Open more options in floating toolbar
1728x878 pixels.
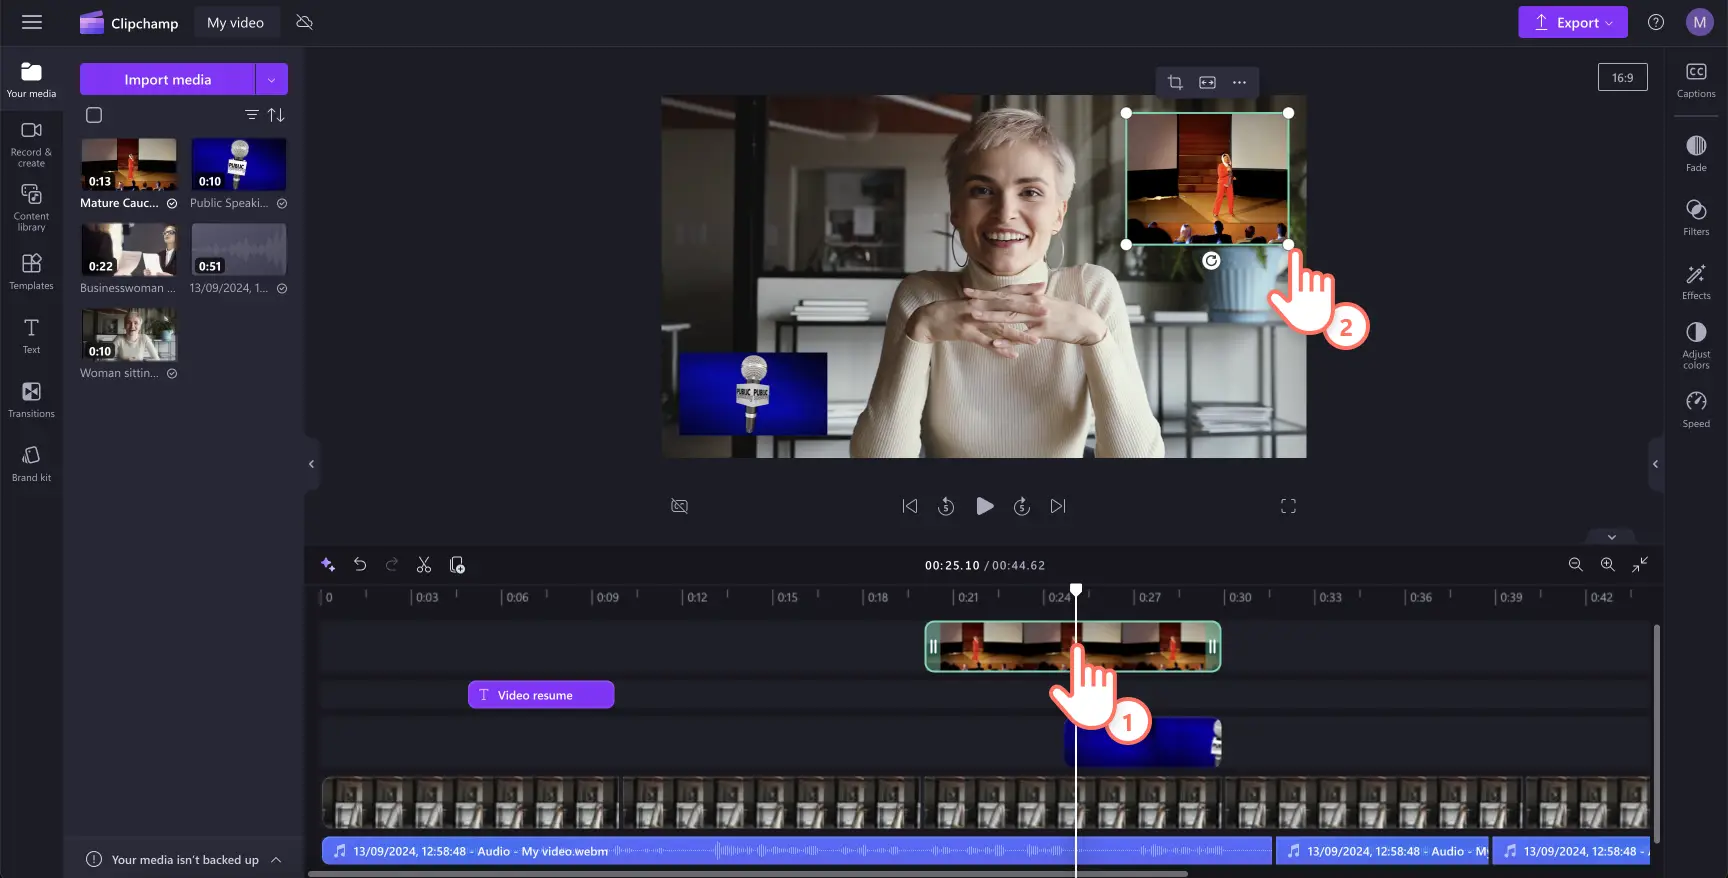point(1239,82)
